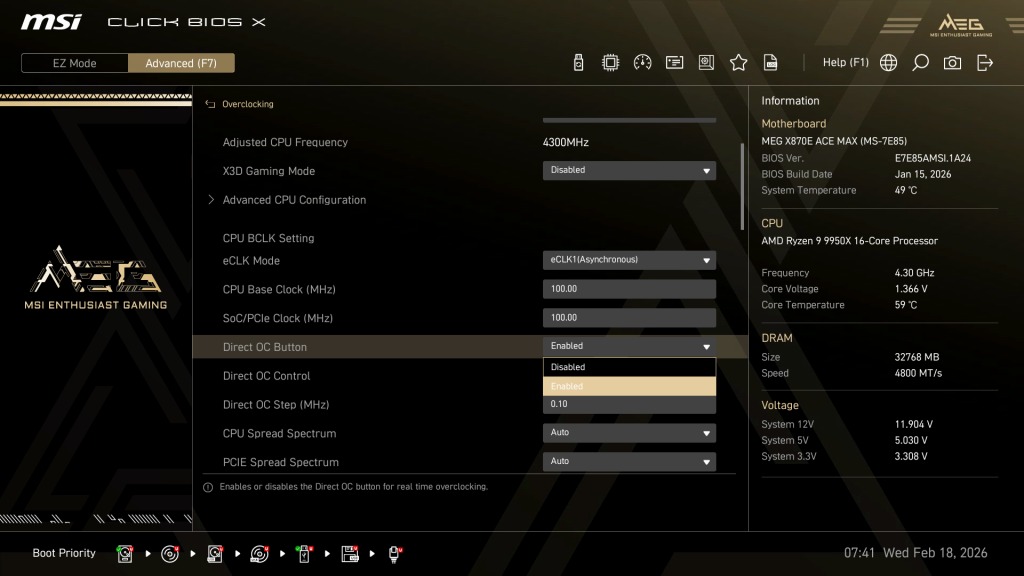Open M-Flash USB update icon

pos(578,63)
